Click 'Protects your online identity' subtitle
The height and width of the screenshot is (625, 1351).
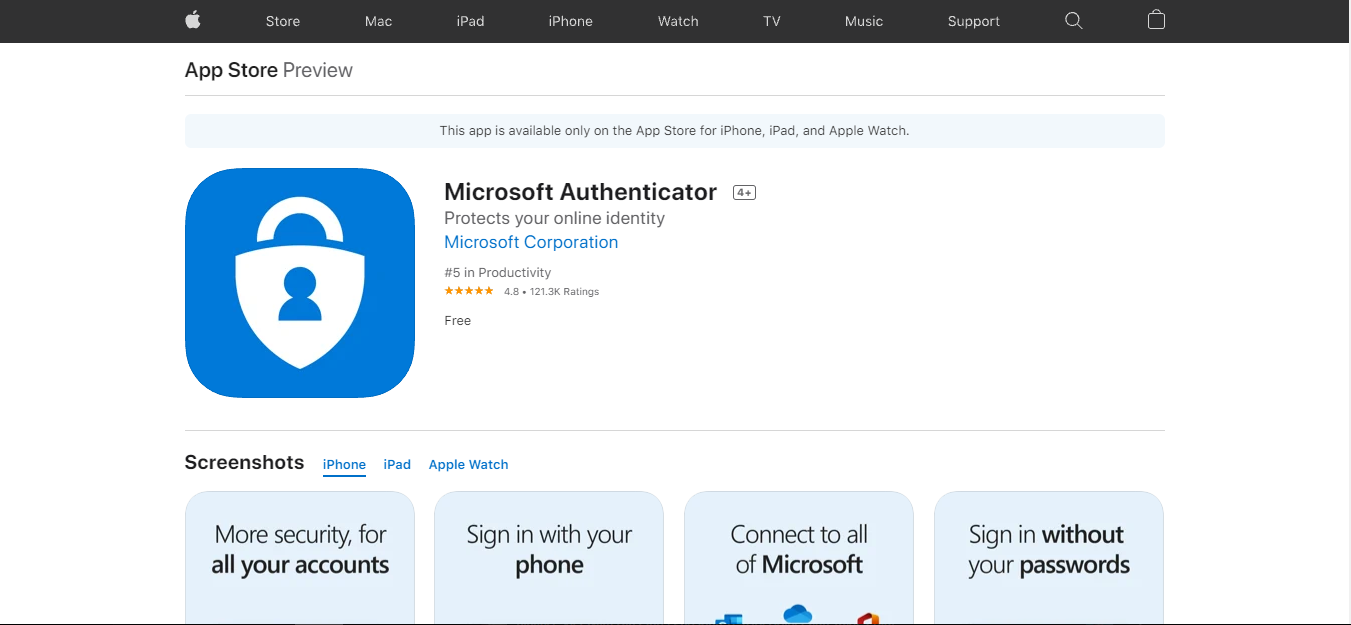click(x=554, y=218)
